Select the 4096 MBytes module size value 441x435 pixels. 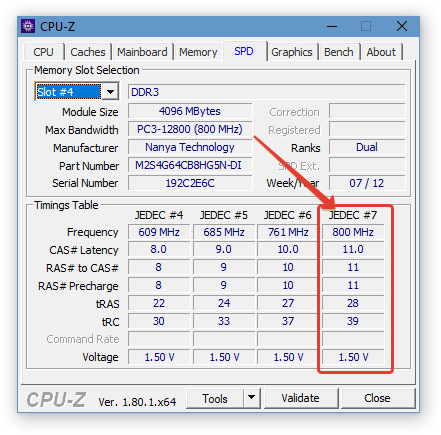pyautogui.click(x=190, y=111)
